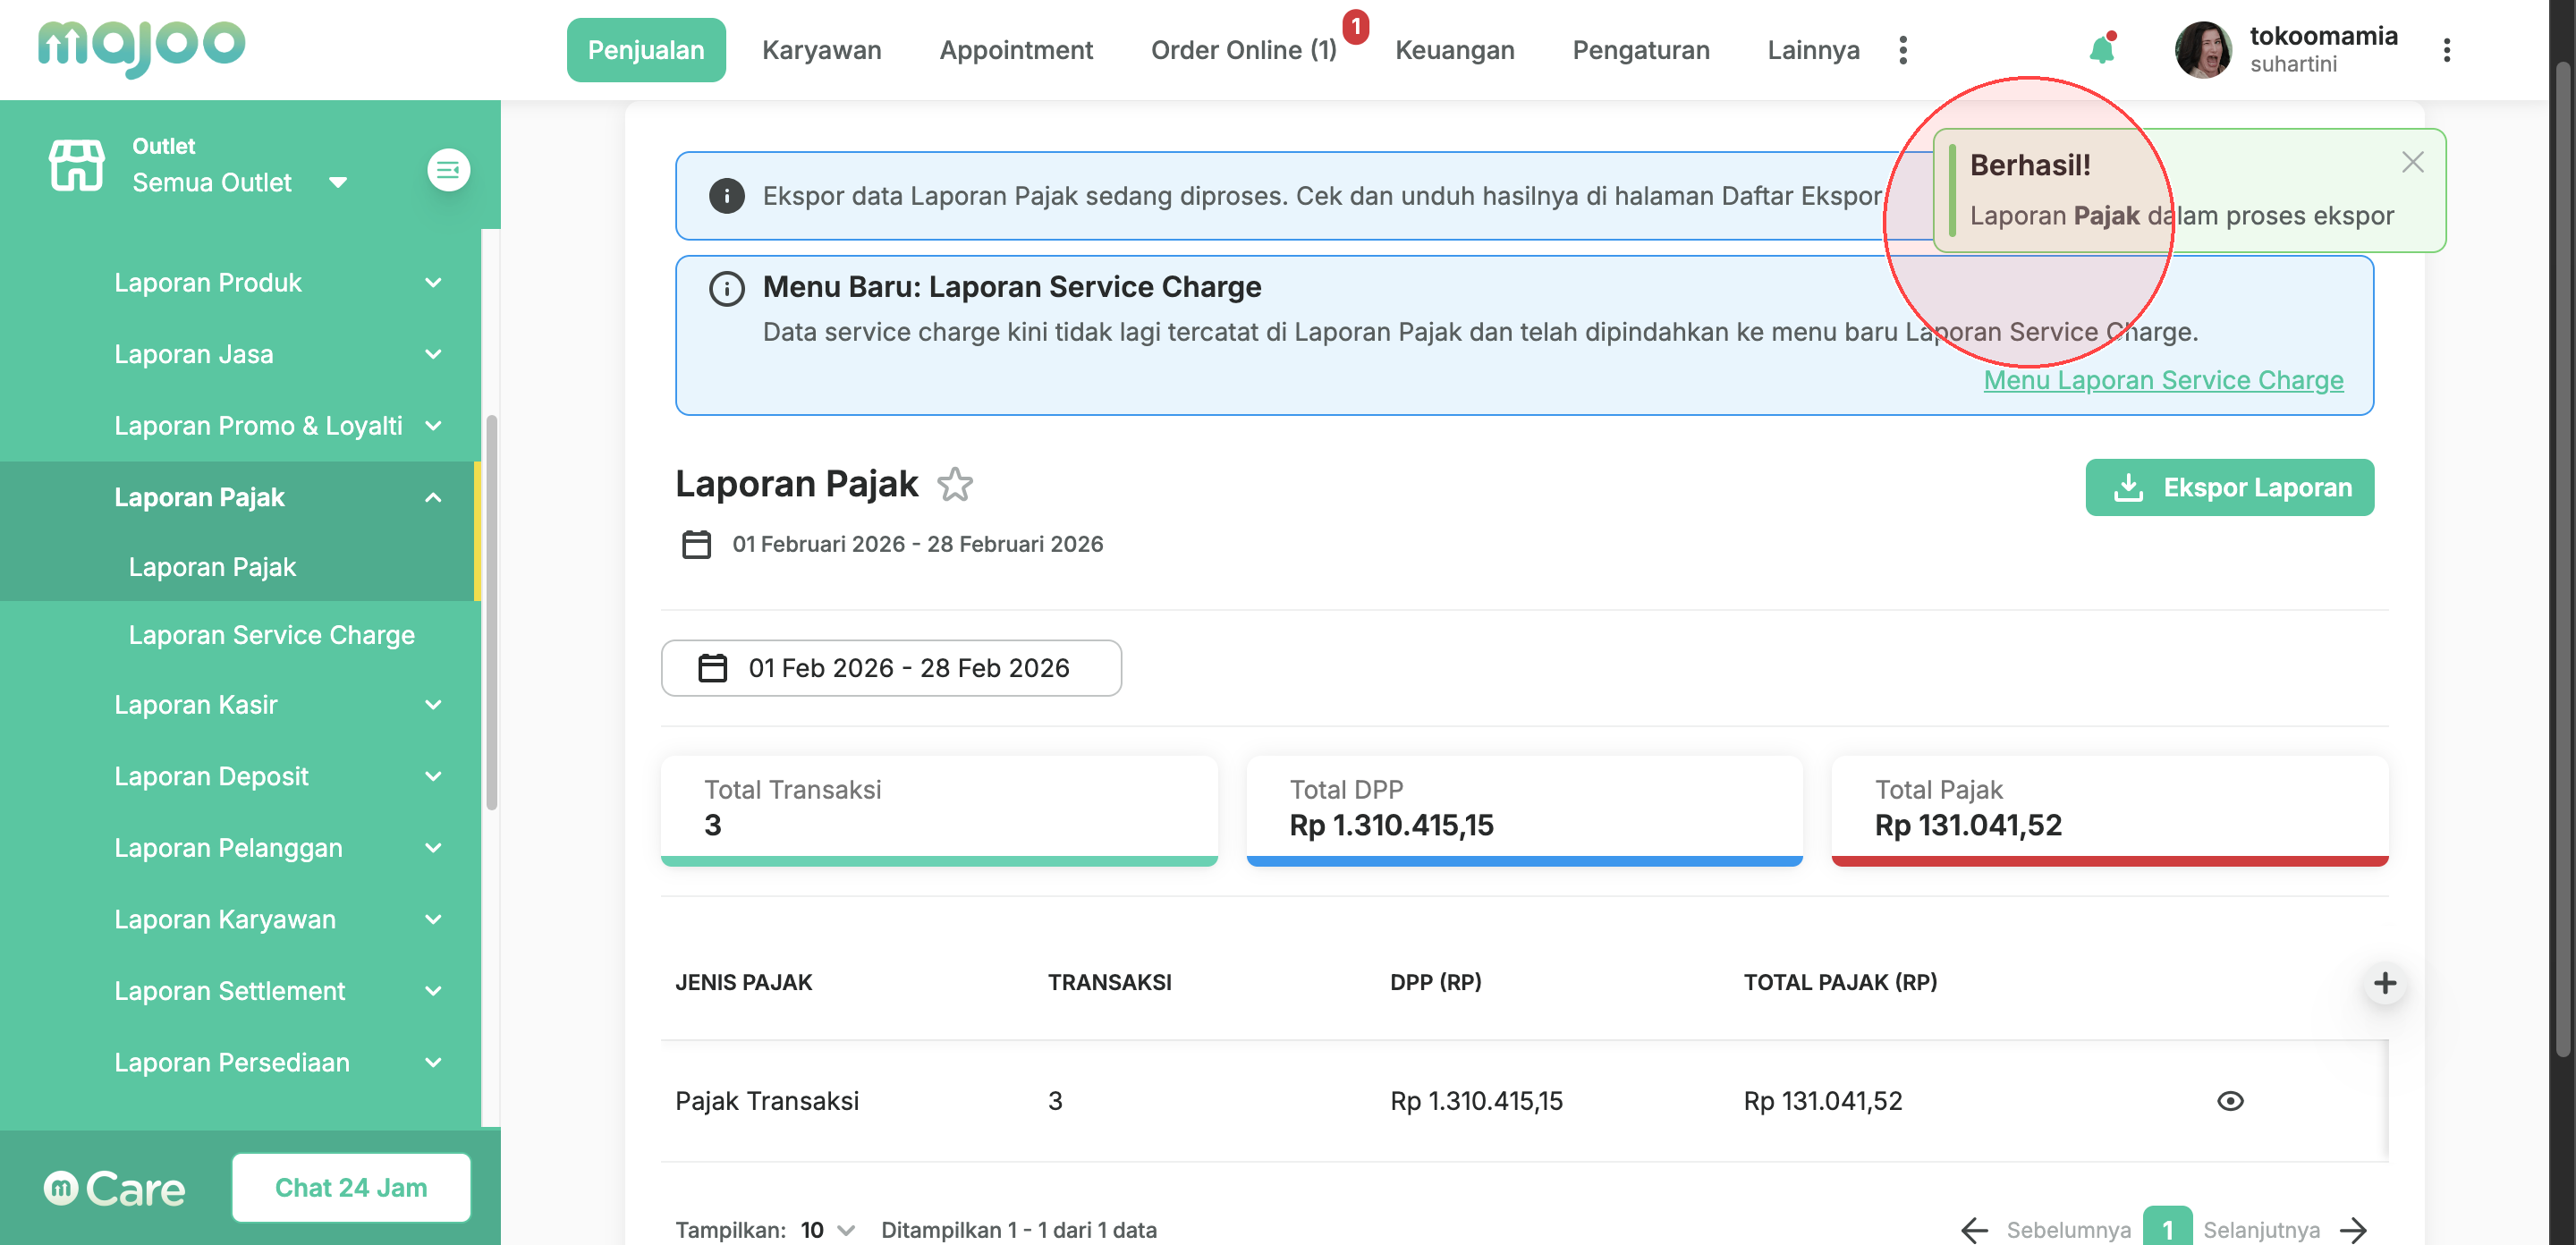Close the Berhasil notification toast
The image size is (2576, 1245).
point(2412,162)
